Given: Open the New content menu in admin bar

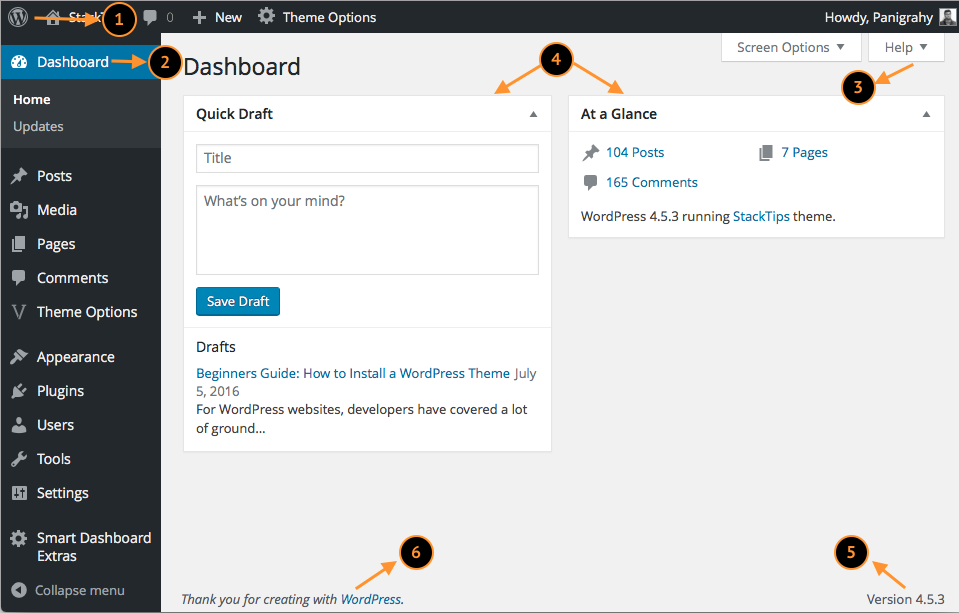Looking at the screenshot, I should [217, 17].
